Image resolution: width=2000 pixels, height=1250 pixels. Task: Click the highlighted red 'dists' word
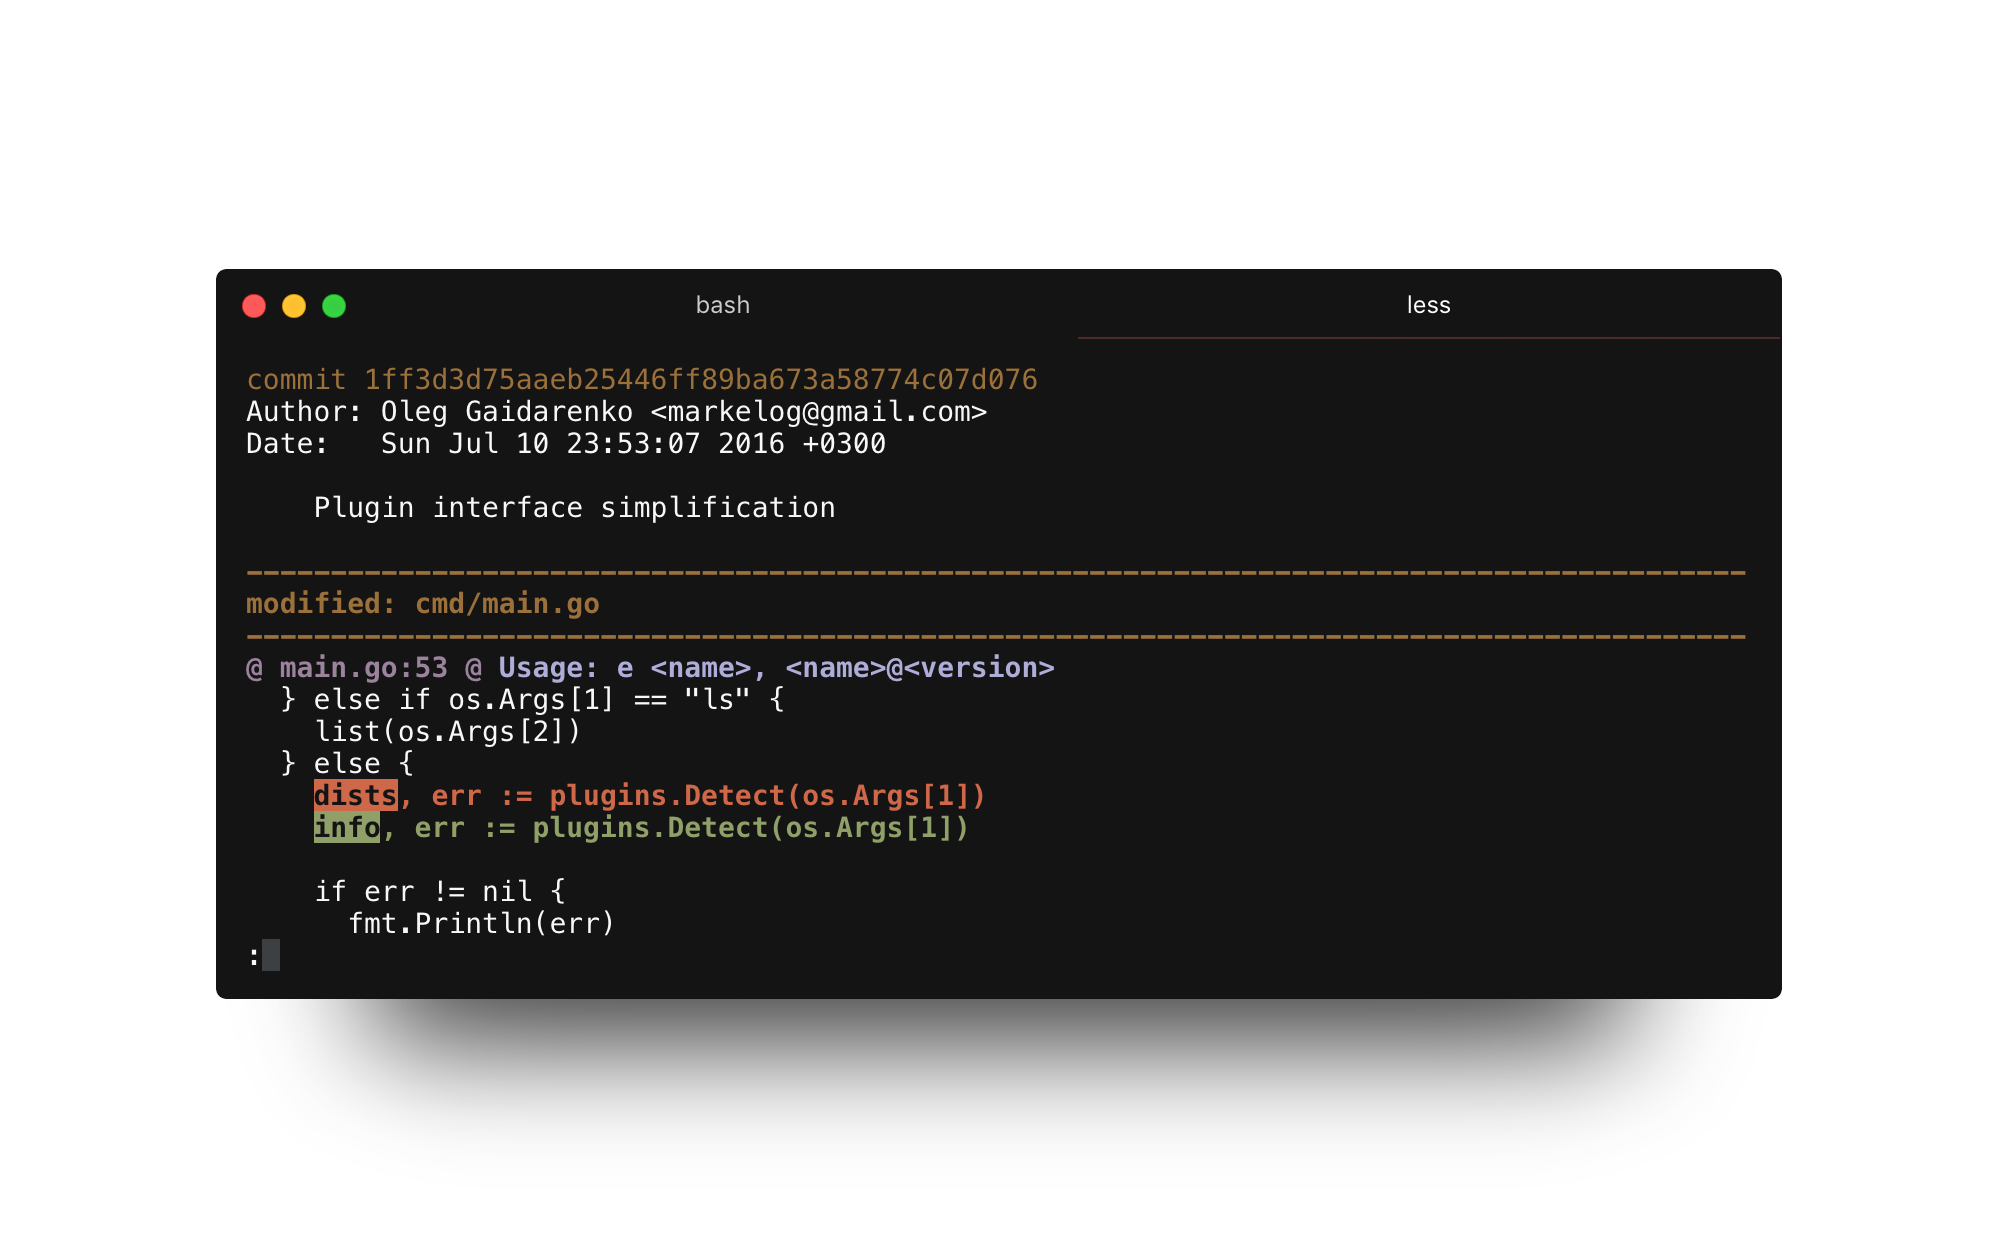point(355,796)
